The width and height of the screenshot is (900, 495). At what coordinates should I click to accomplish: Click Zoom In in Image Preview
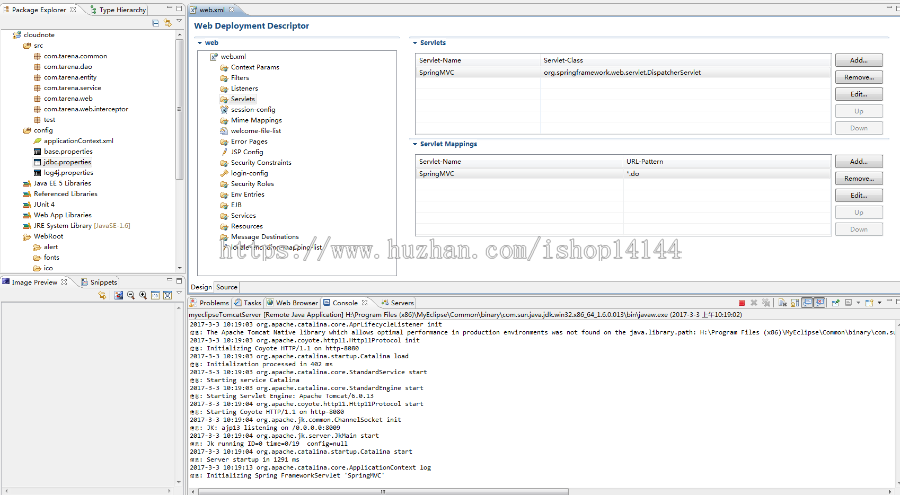[x=143, y=295]
